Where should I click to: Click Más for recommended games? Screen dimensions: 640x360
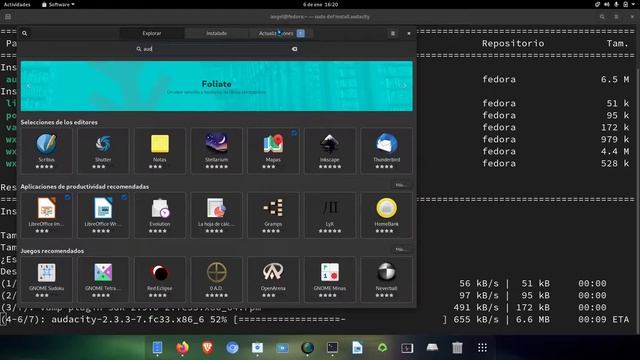(400, 250)
